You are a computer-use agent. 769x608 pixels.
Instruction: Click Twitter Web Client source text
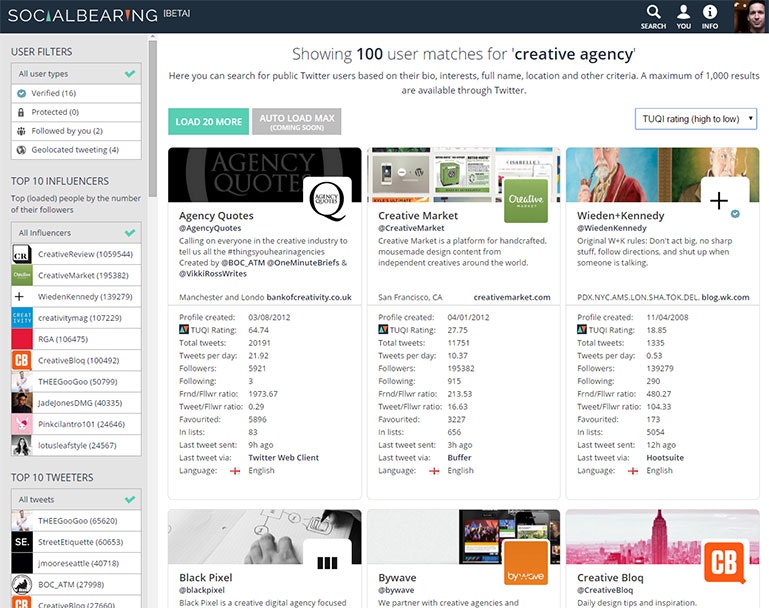coord(283,457)
